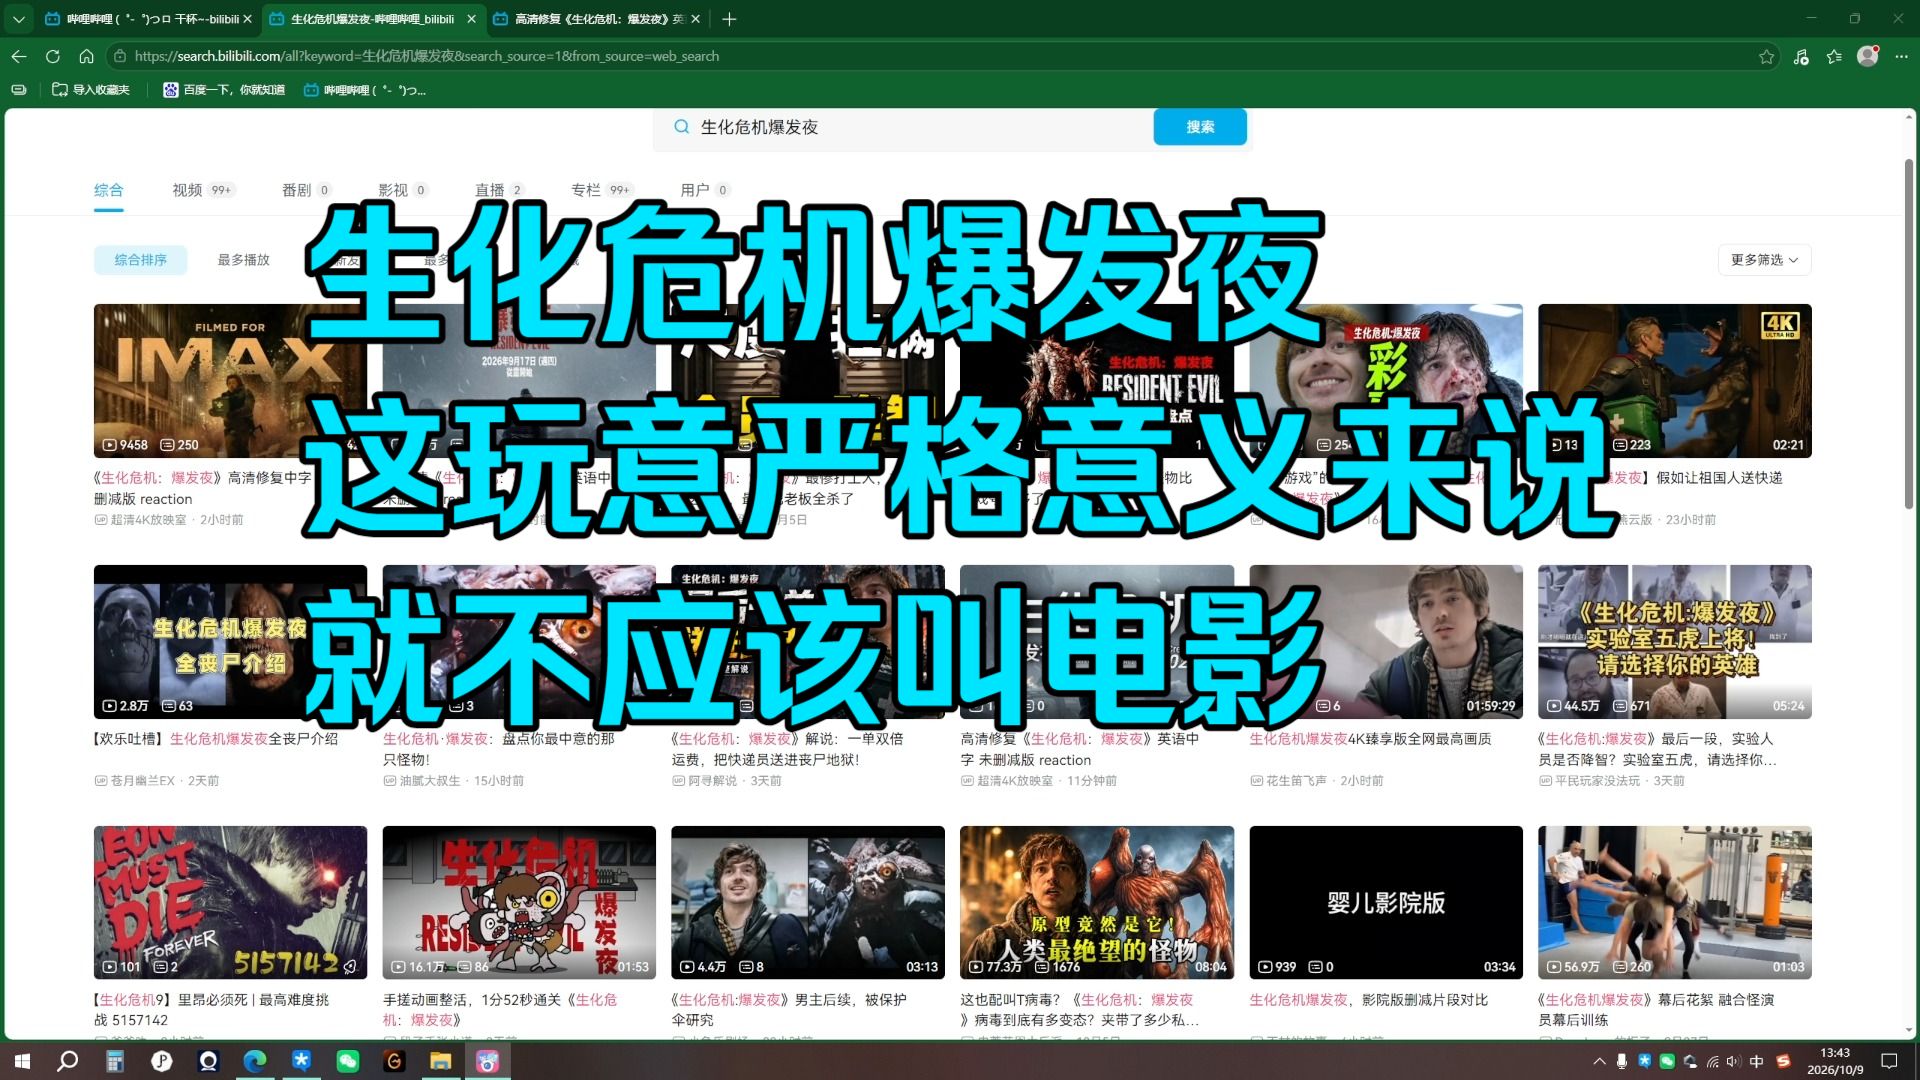
Task: Open the volume icon in system tray
Action: (1733, 1061)
